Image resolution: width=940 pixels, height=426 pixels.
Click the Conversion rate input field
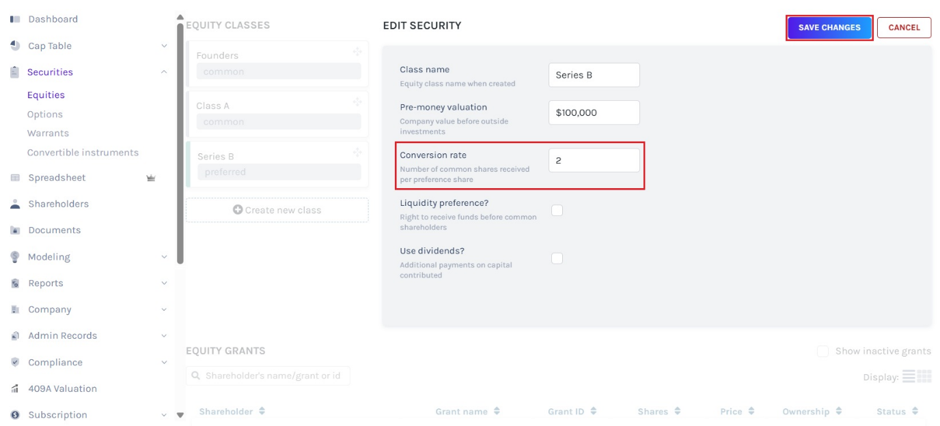(x=594, y=161)
